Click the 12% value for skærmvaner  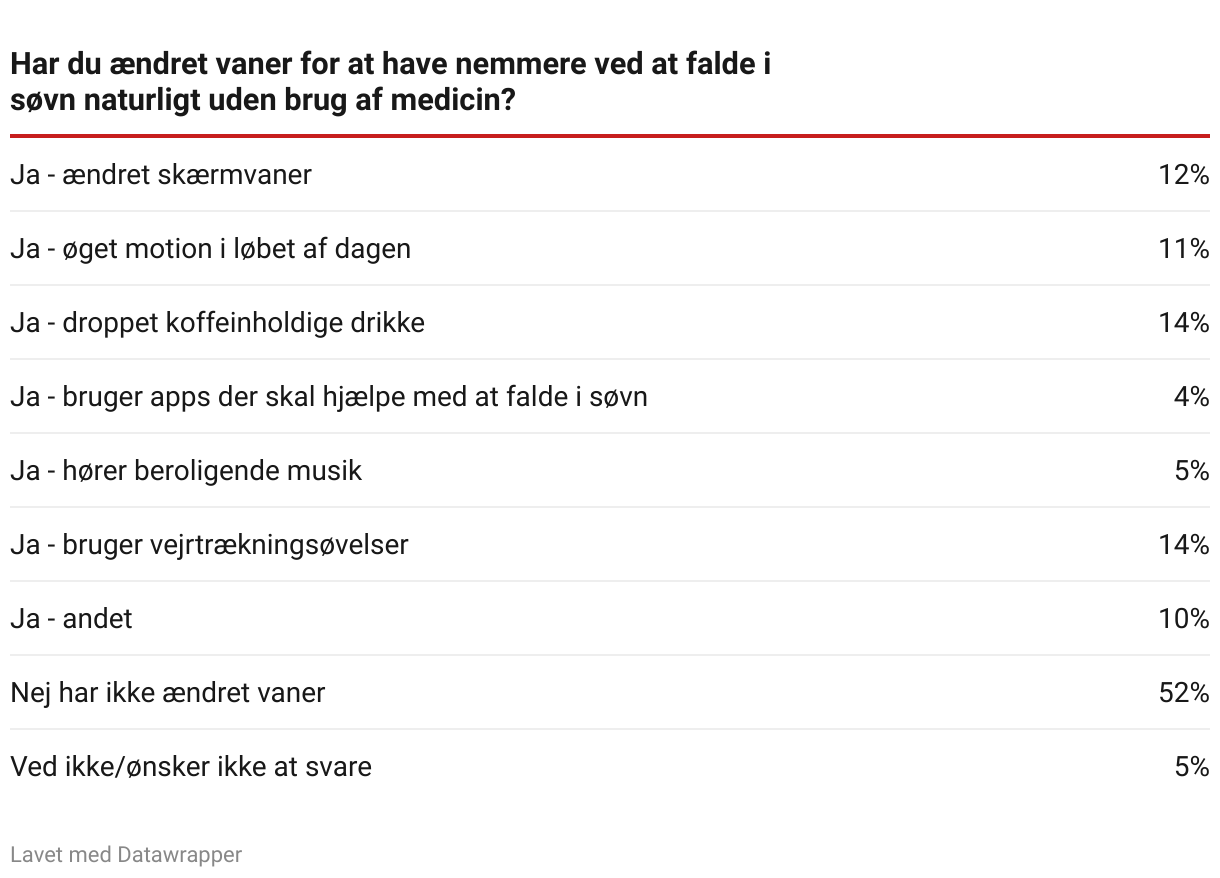tap(1184, 174)
